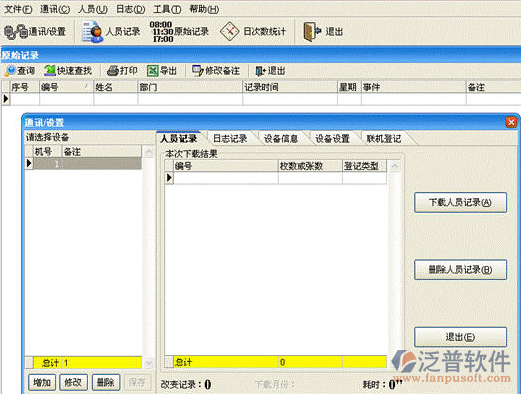Open 通讯/设置 from the main toolbar

tap(35, 32)
